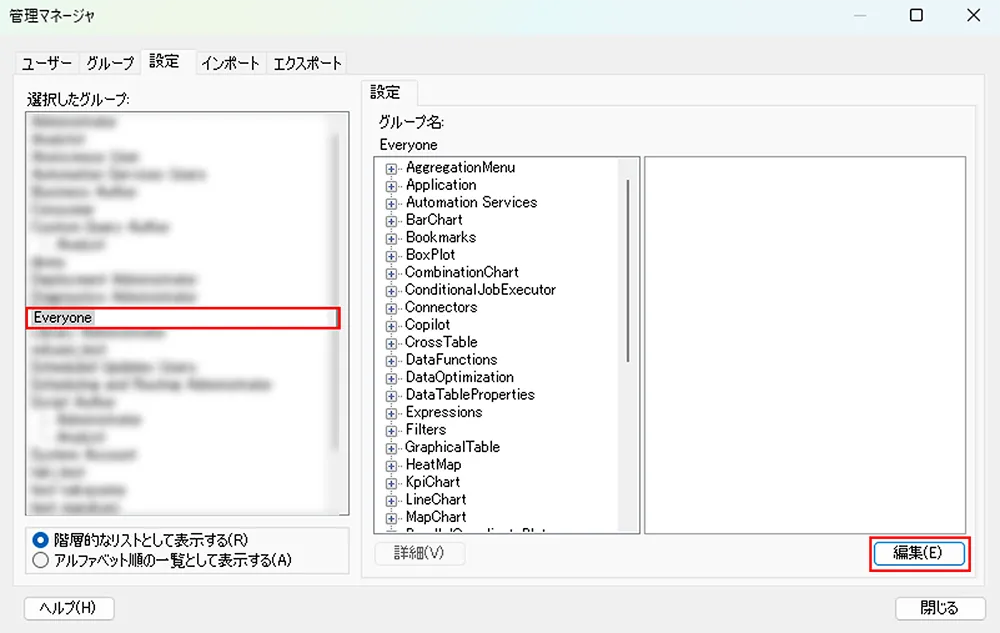Expand the Automation Services node

392,203
